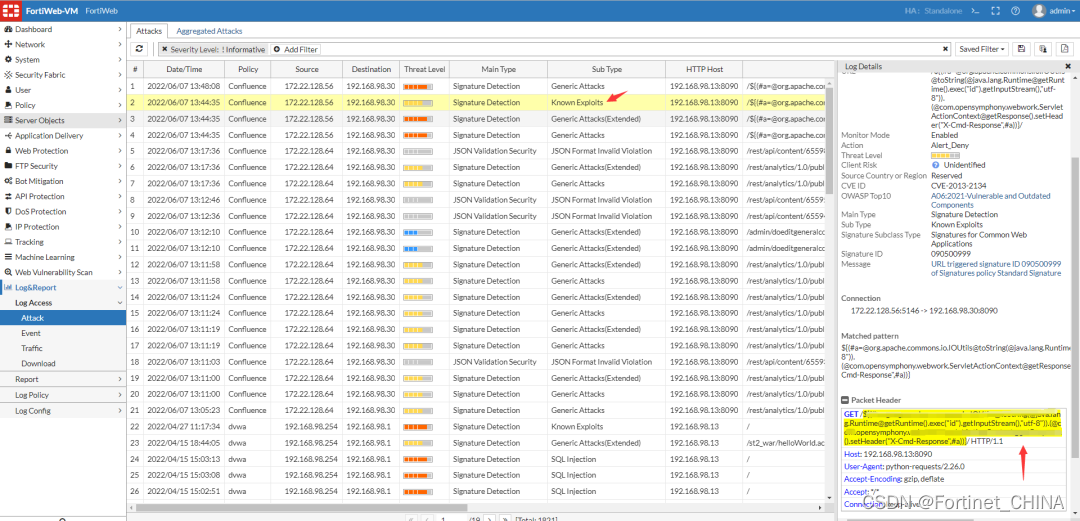
Task: Open the Log Config menu
Action: coord(63,411)
